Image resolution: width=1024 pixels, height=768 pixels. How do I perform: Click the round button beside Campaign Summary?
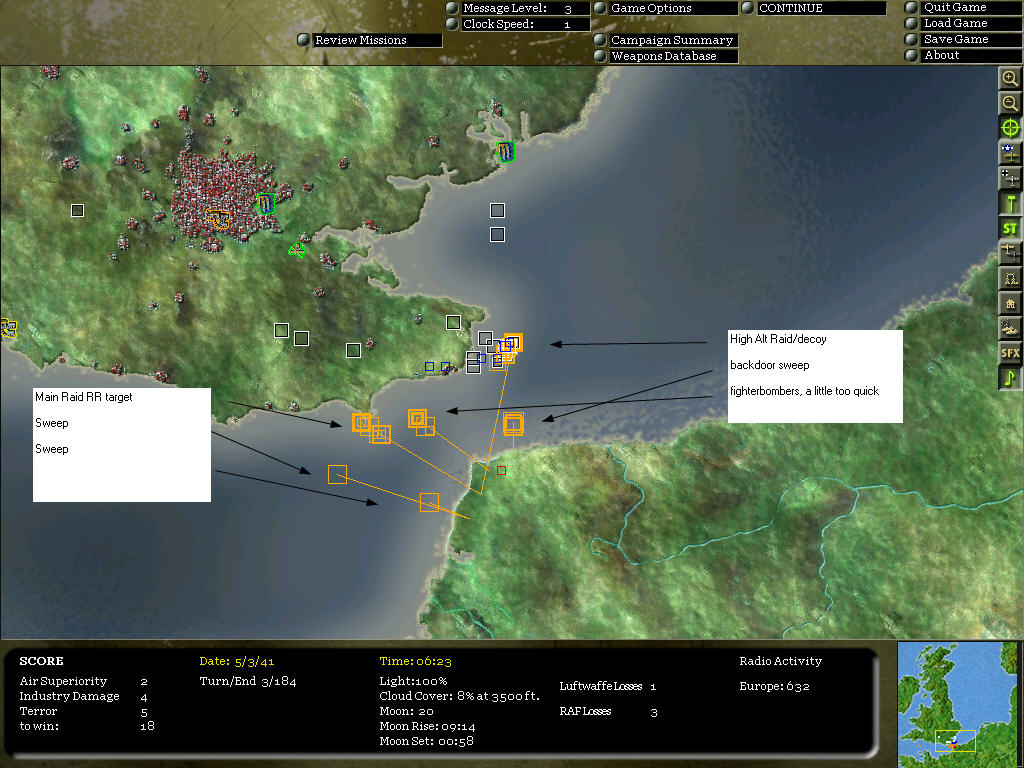600,40
